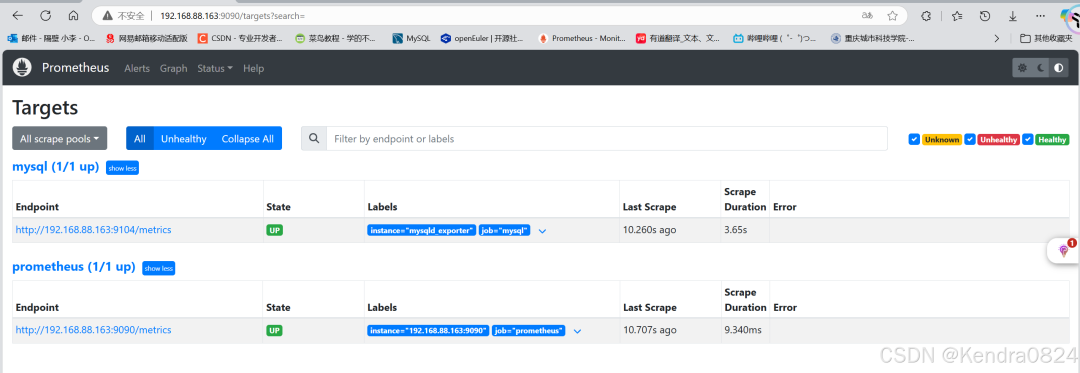This screenshot has width=1080, height=373.
Task: Open All scrape pools dropdown
Action: tap(59, 138)
